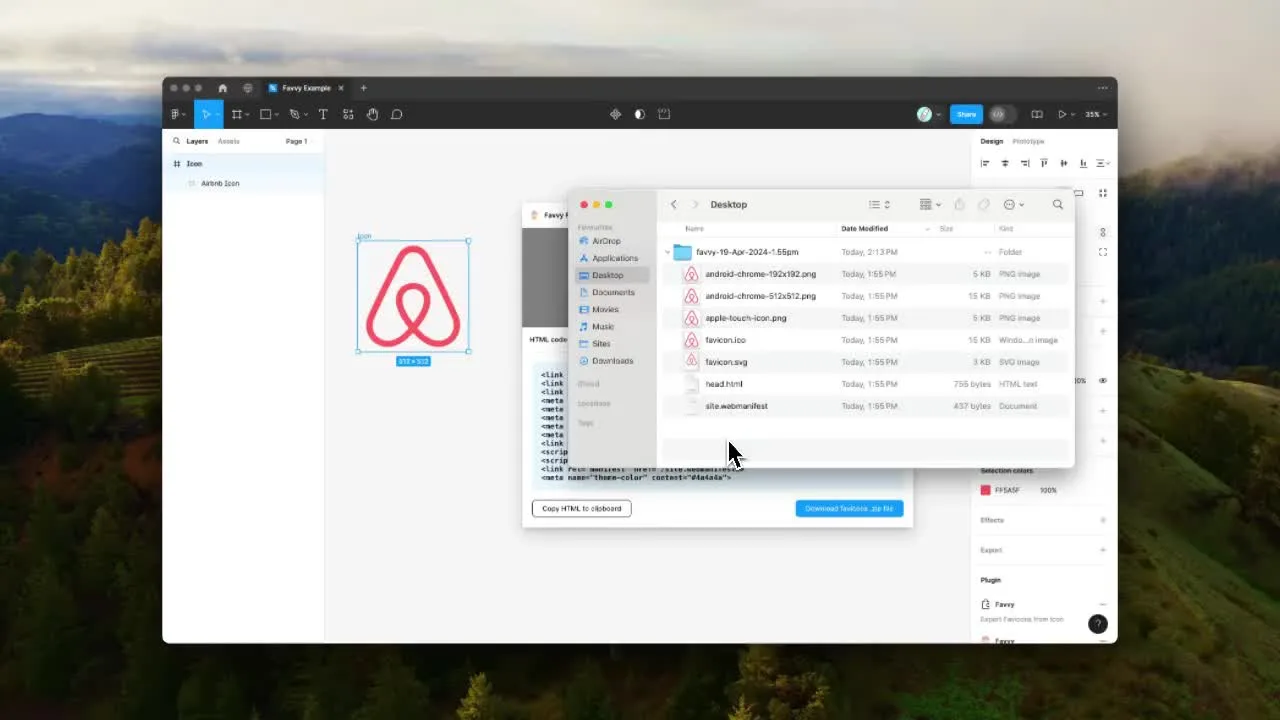The width and height of the screenshot is (1280, 720).
Task: Toggle layer visibility eye icon
Action: point(1103,381)
